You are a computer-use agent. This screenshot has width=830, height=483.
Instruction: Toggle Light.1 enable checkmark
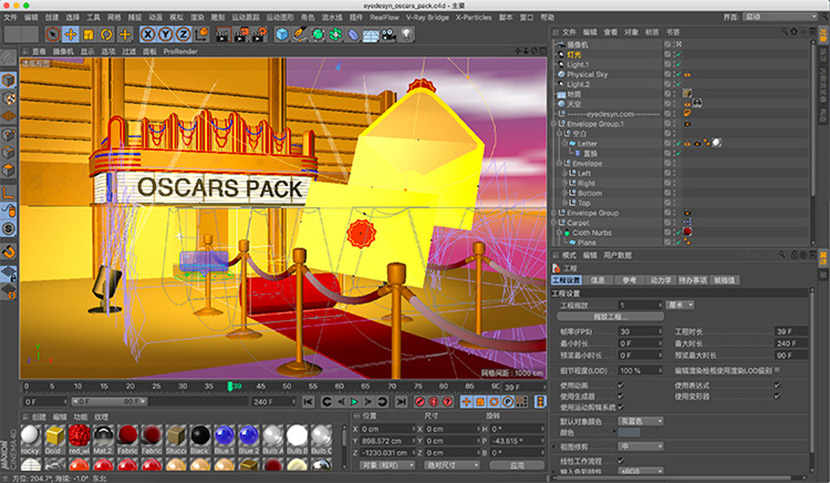pyautogui.click(x=679, y=65)
